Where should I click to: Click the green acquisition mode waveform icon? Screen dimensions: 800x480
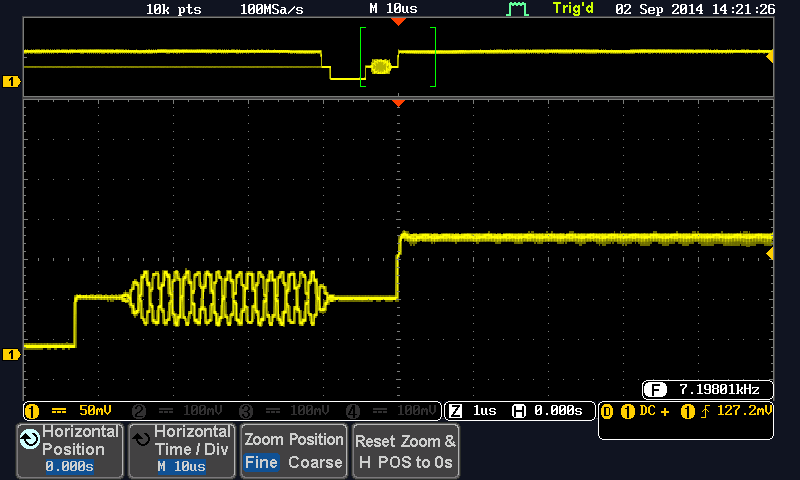[x=517, y=9]
